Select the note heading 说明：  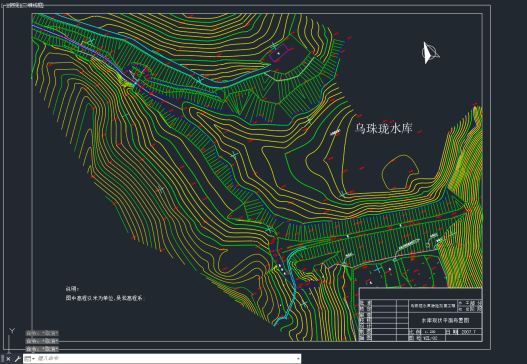tap(72, 289)
